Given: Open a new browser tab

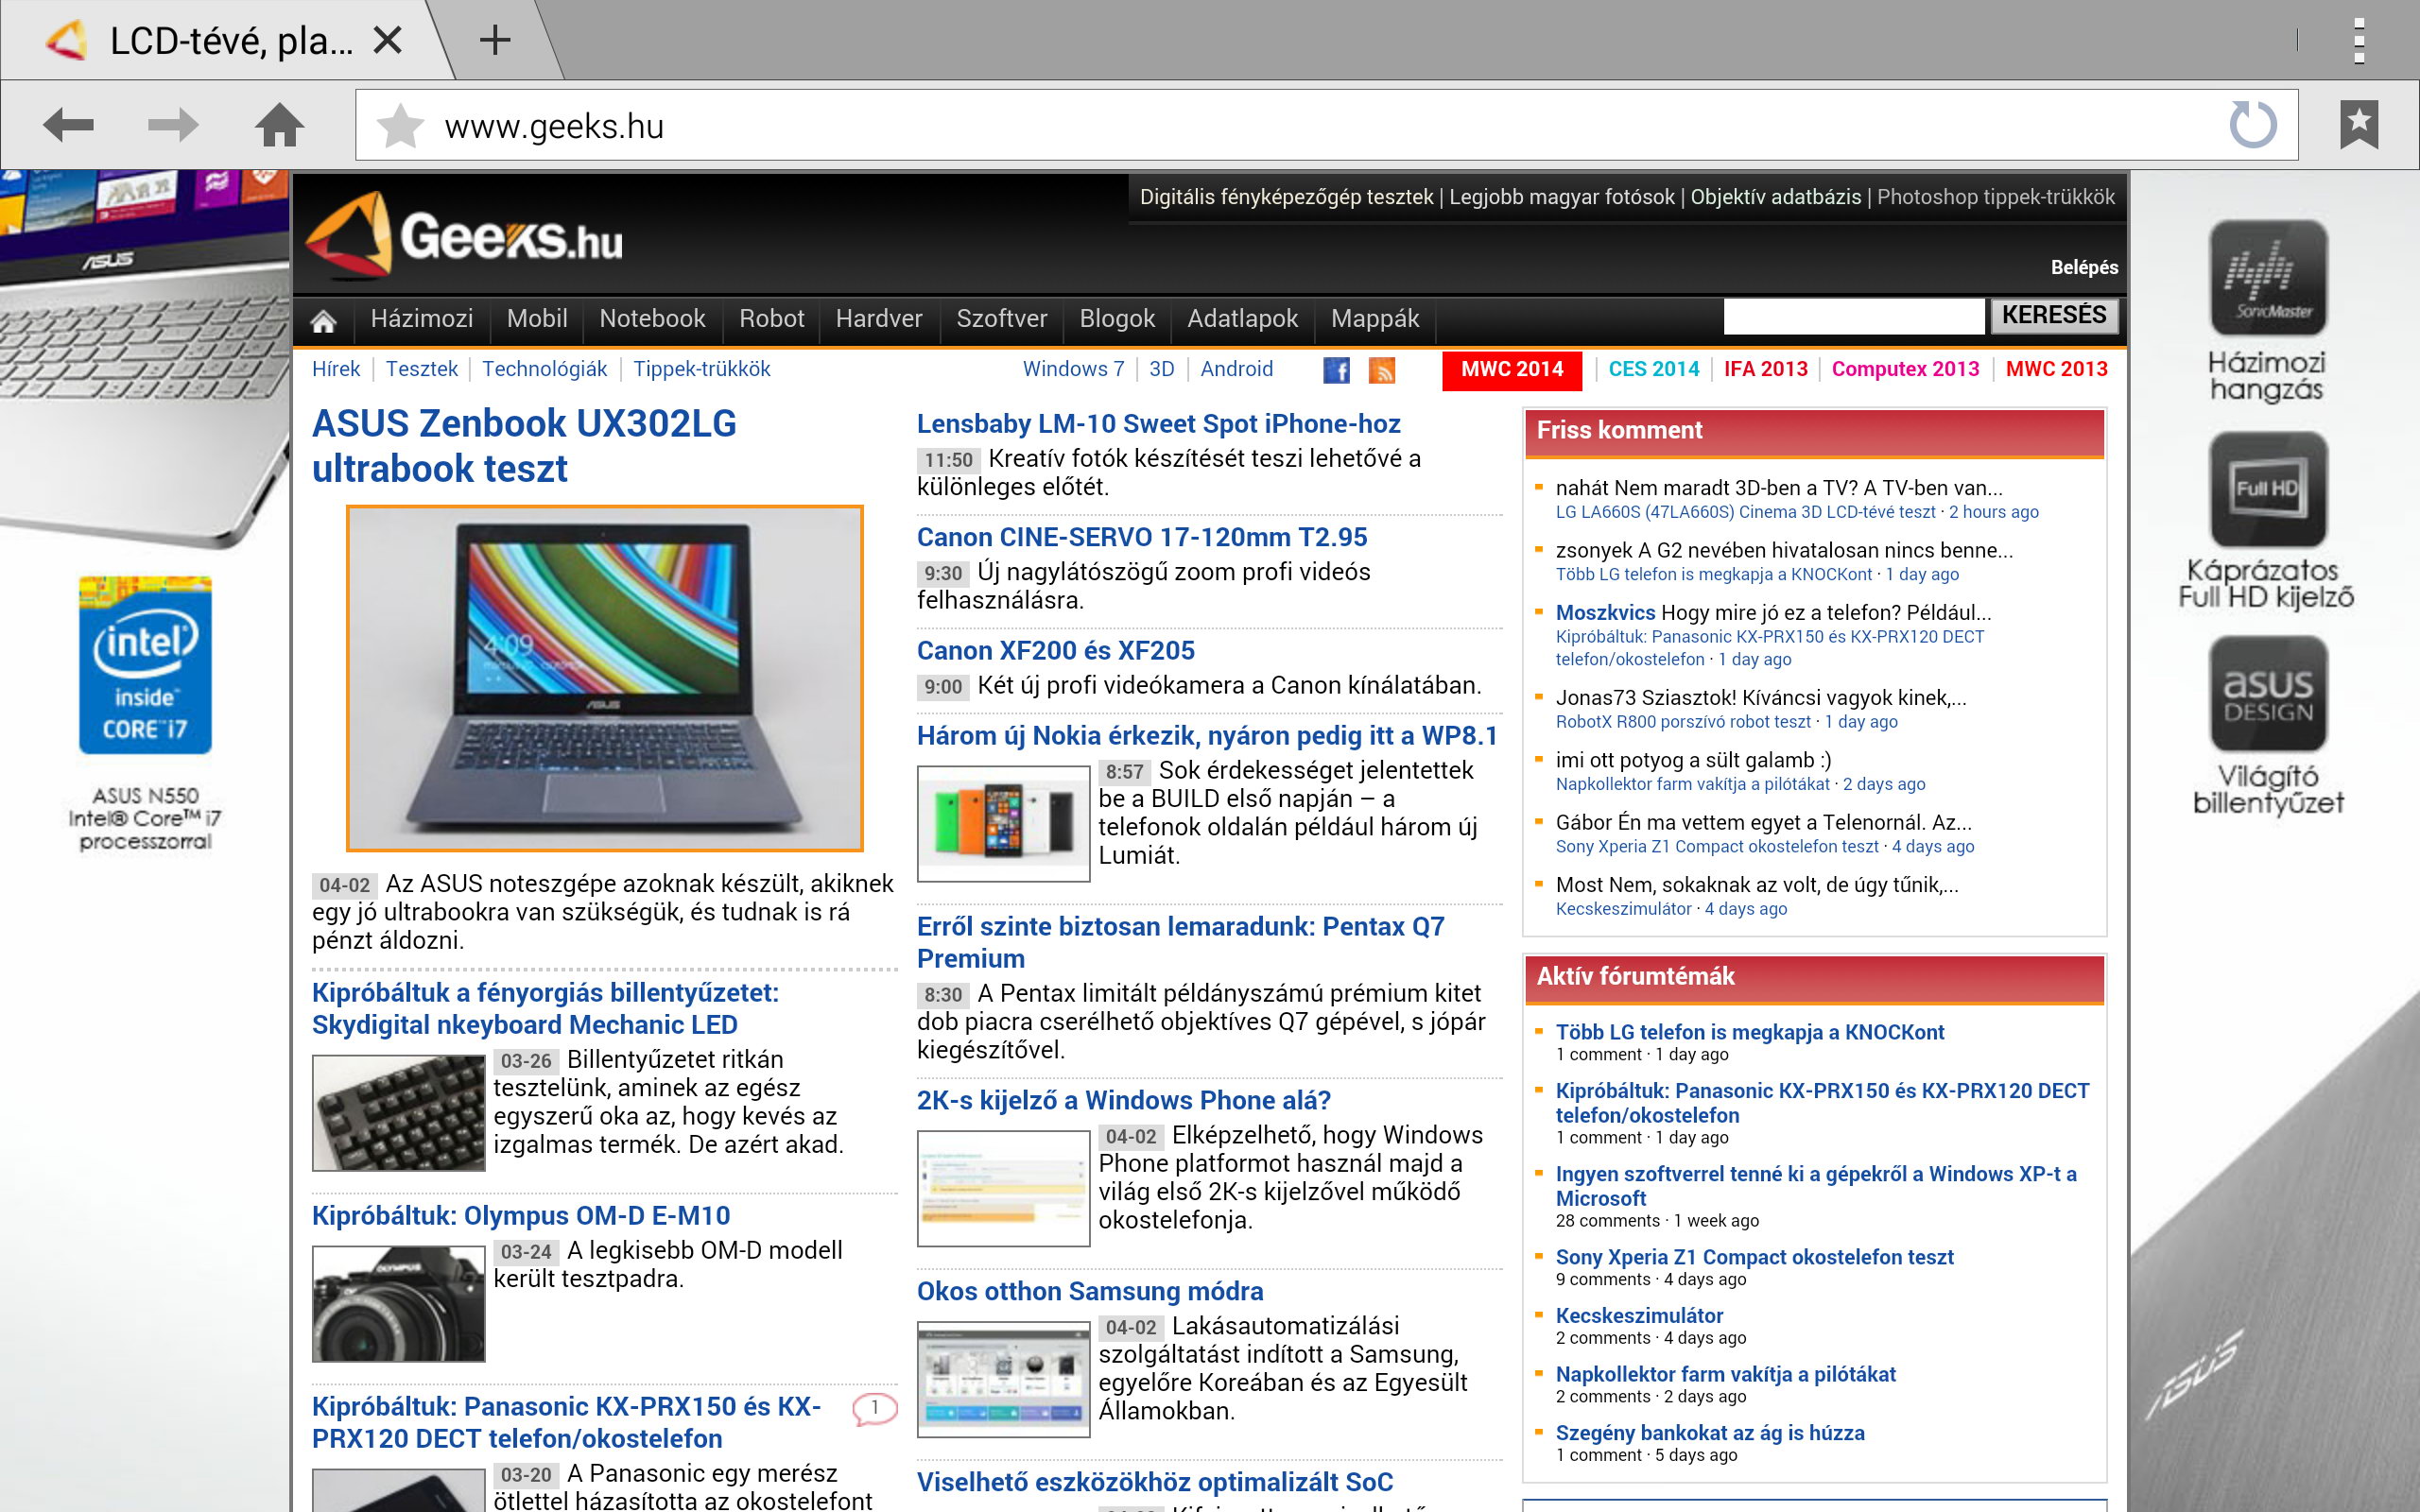Looking at the screenshot, I should (x=495, y=40).
